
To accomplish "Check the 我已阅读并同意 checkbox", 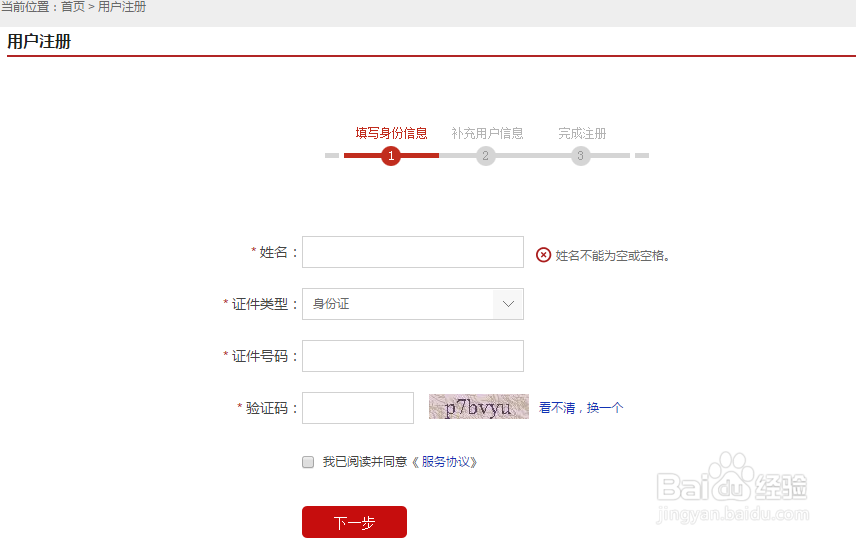I will (308, 462).
